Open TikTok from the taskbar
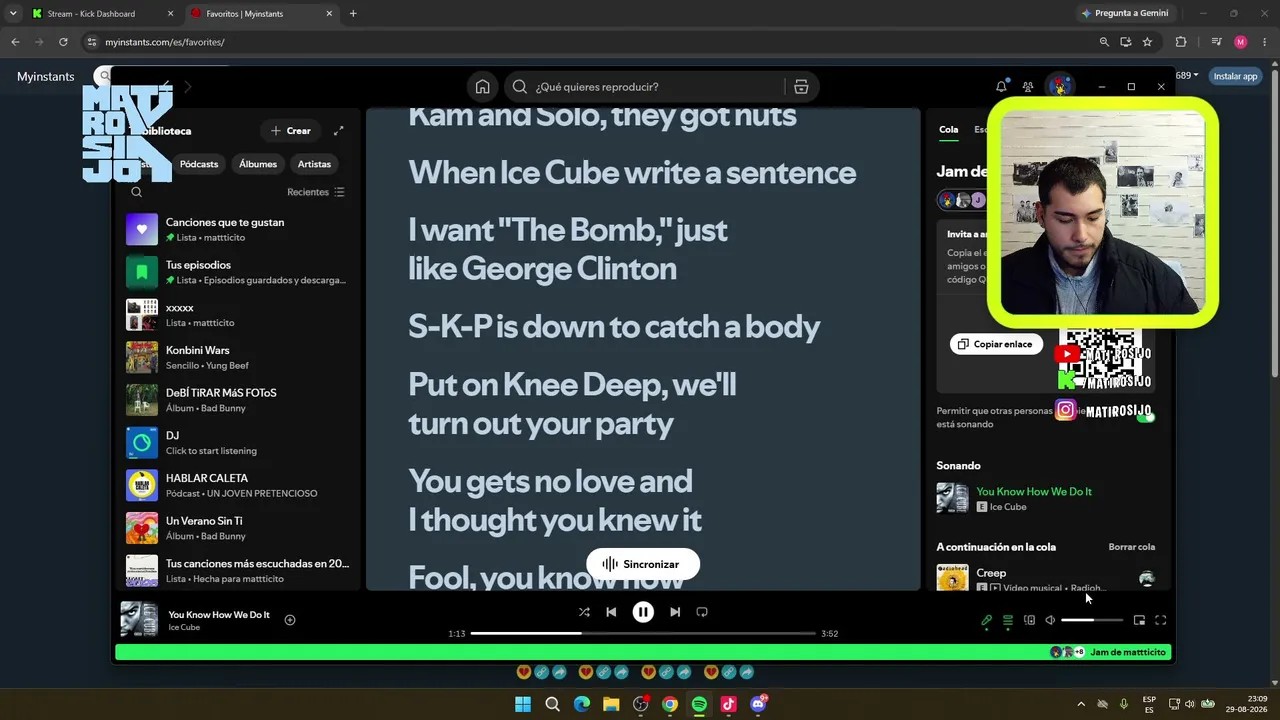The width and height of the screenshot is (1280, 720). coord(728,705)
